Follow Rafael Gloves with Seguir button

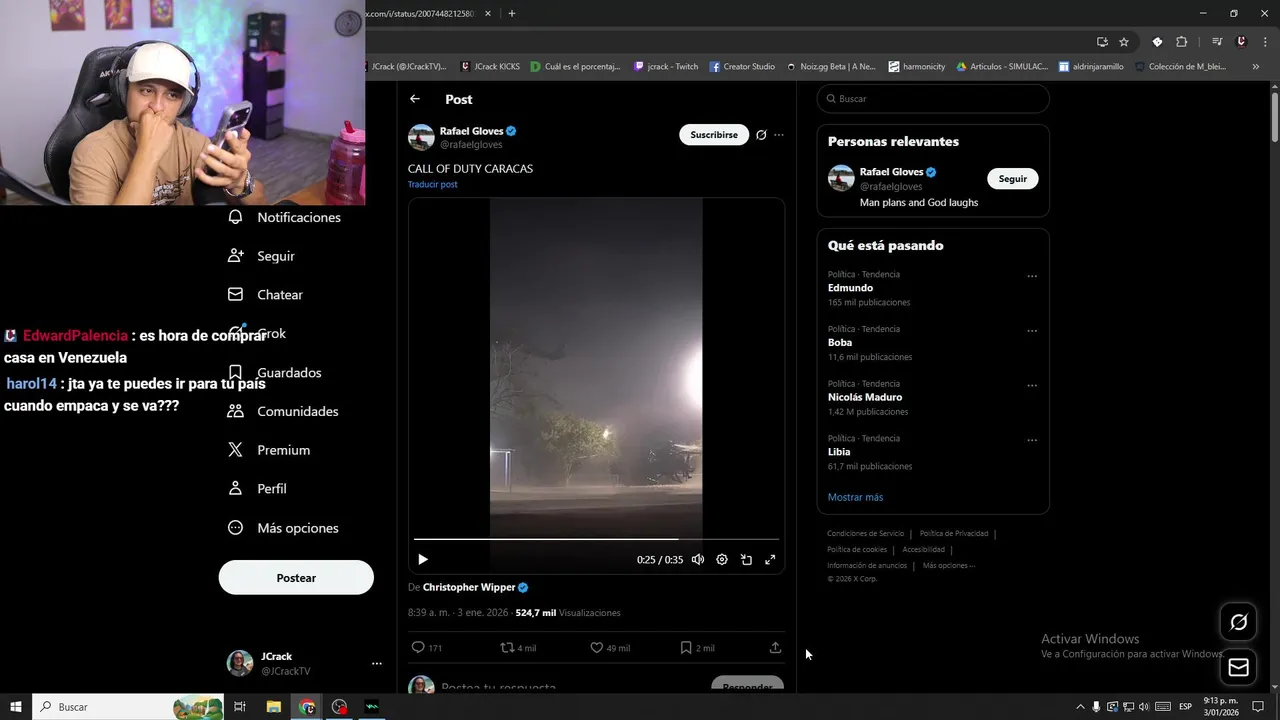1013,179
